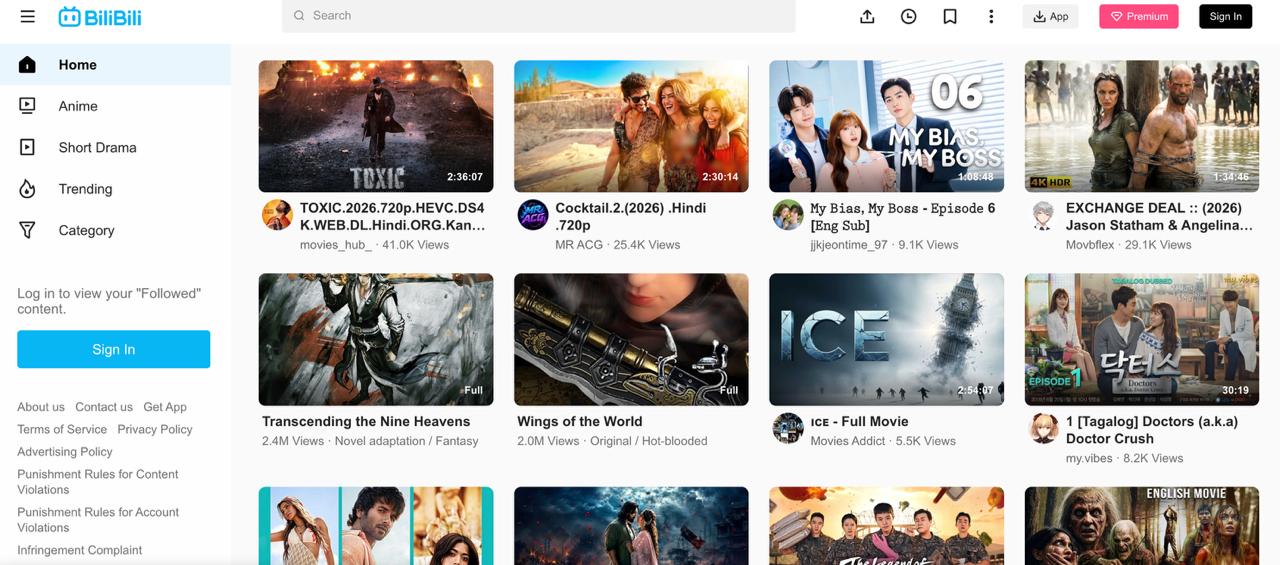Open the three-dot more options icon
This screenshot has height=565, width=1280.
(991, 16)
